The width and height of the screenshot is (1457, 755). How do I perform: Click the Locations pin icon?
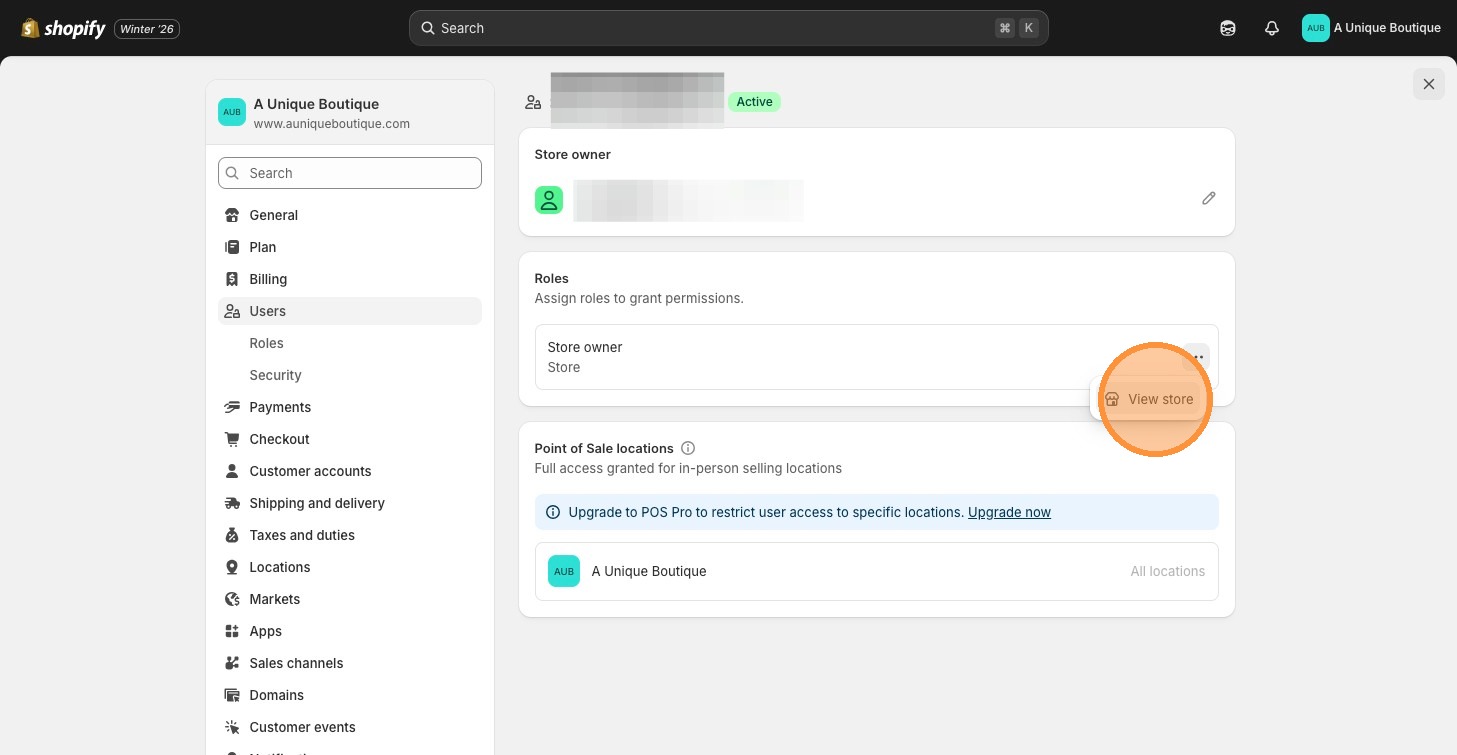click(x=232, y=567)
